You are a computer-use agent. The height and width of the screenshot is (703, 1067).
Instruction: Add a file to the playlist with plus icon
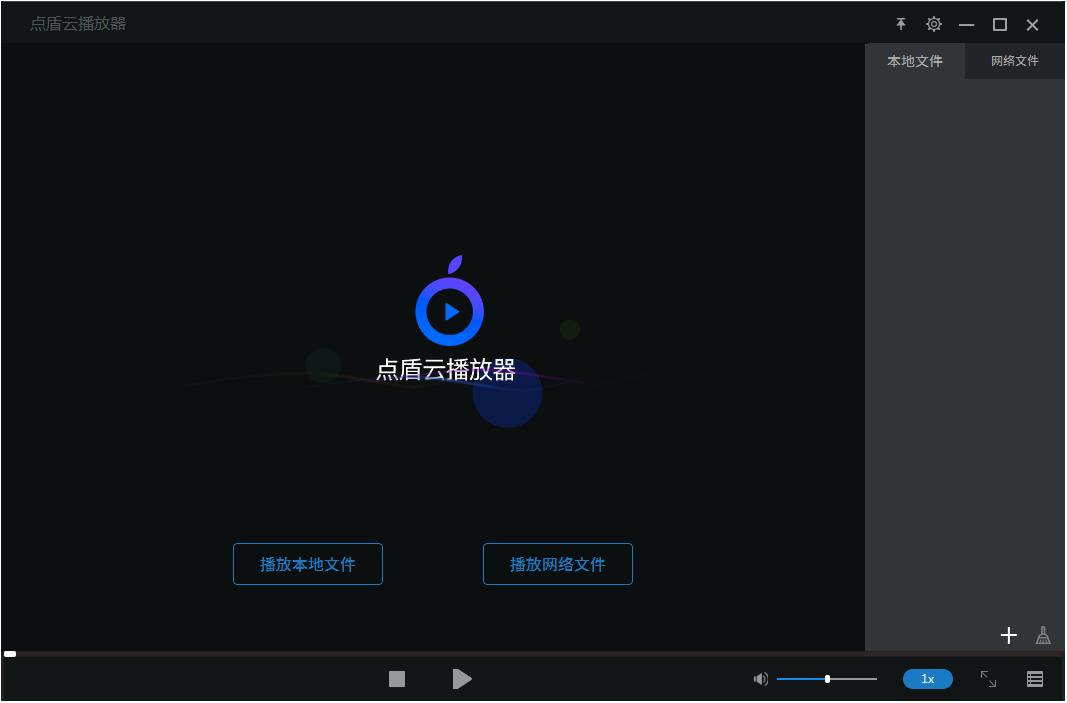point(1008,635)
